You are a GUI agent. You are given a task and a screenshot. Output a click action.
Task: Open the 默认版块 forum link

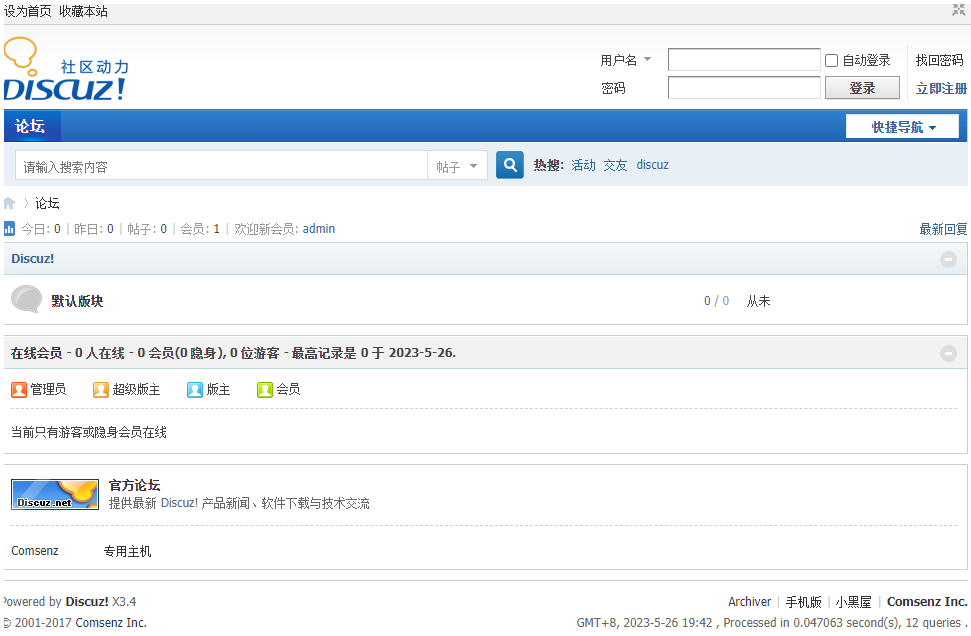[77, 301]
